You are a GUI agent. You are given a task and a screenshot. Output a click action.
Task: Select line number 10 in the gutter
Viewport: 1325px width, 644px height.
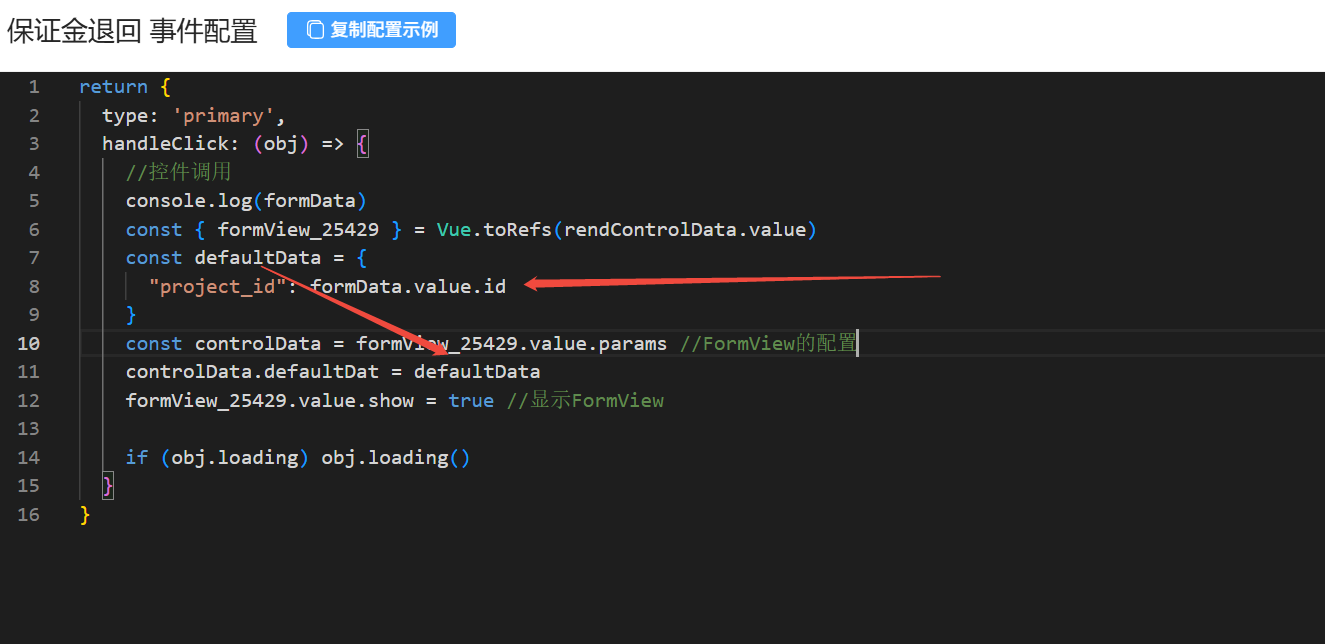click(29, 344)
